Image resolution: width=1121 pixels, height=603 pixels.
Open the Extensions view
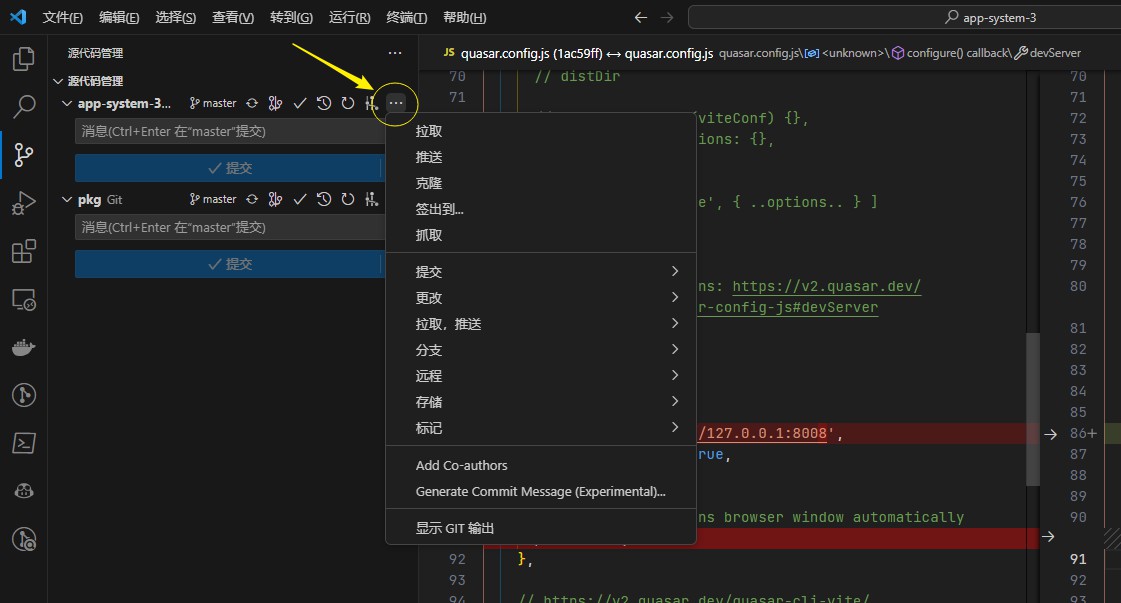pyautogui.click(x=23, y=251)
